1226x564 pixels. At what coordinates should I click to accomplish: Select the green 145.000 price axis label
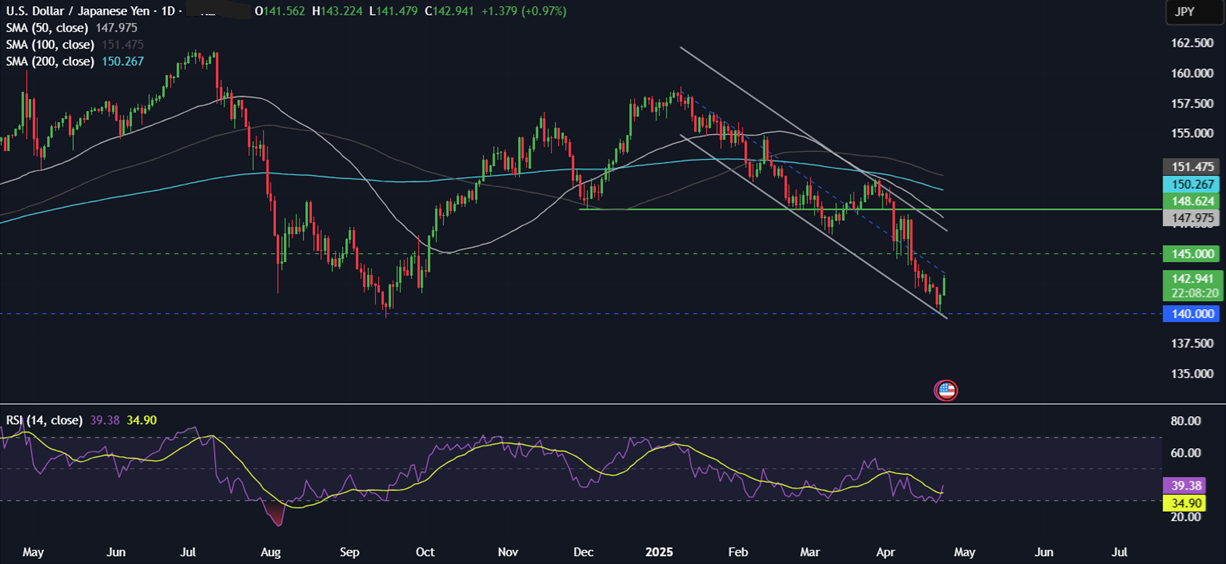click(1192, 254)
